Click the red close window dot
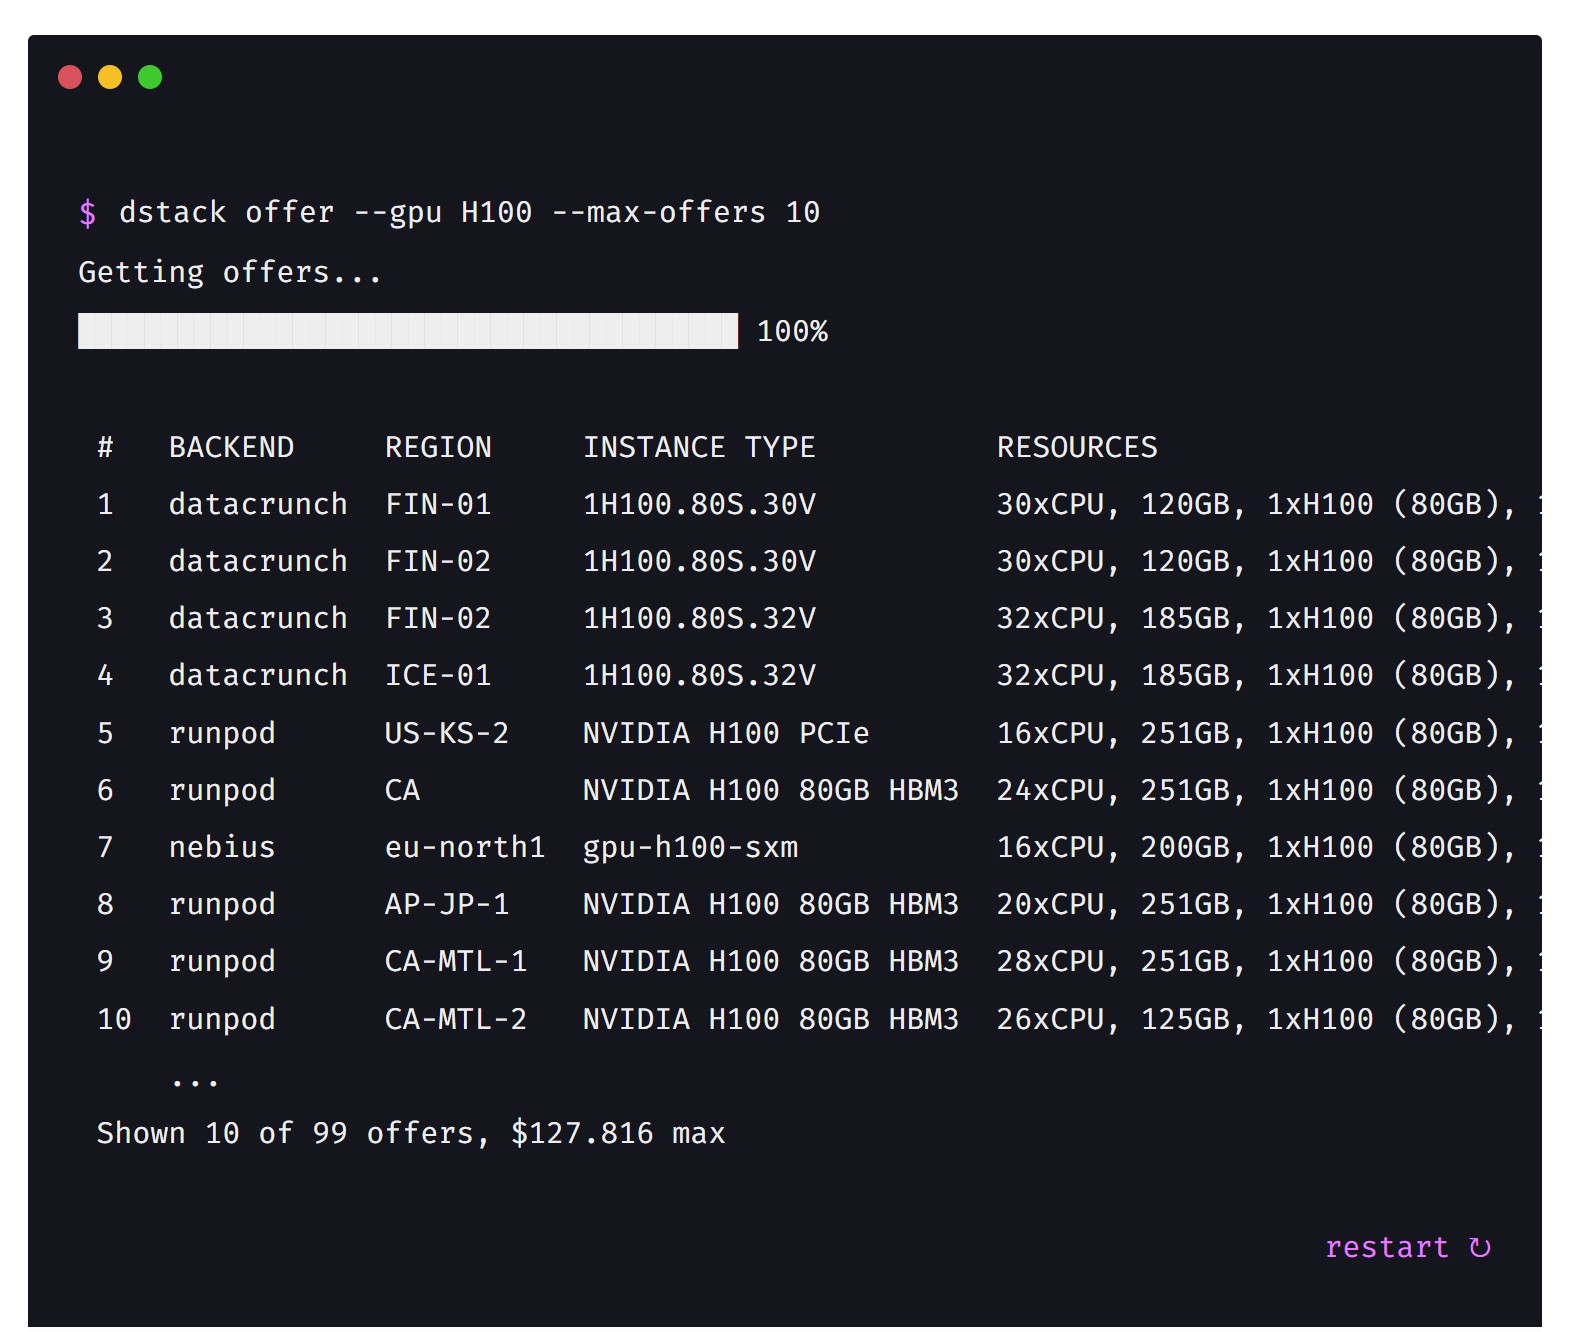Viewport: 1572px width, 1332px height. [70, 77]
